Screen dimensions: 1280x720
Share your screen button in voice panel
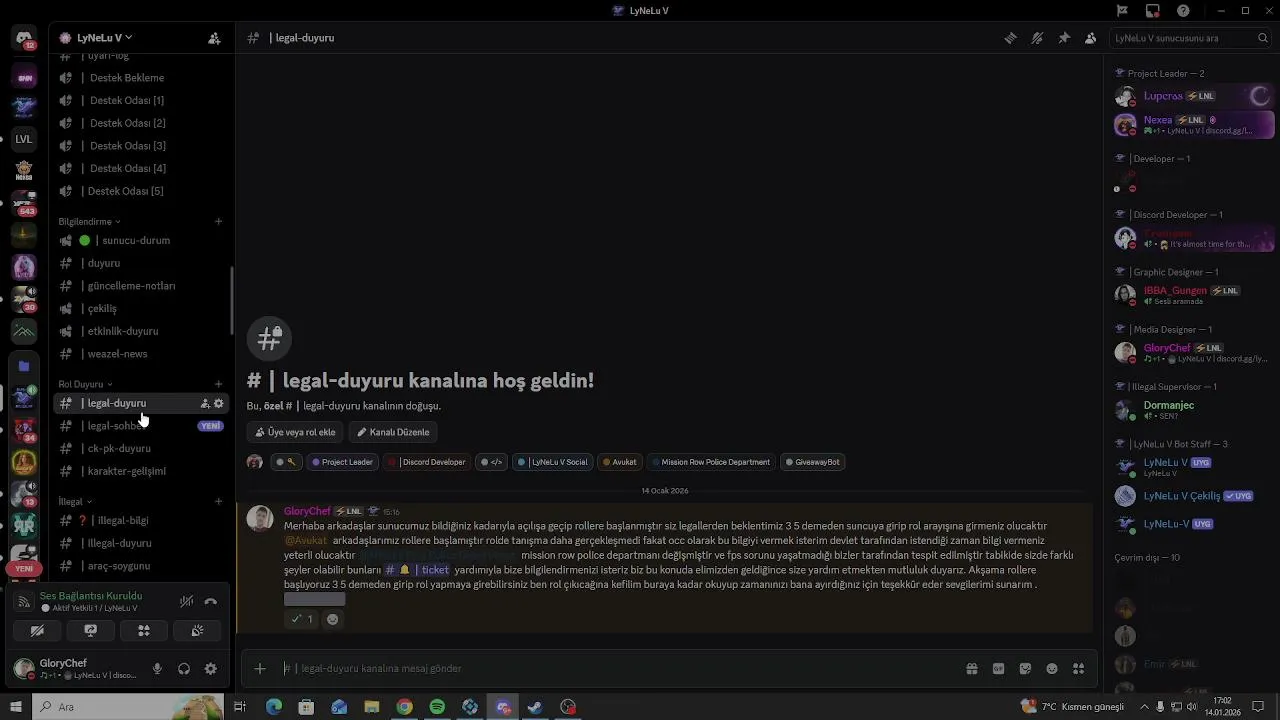tap(90, 631)
